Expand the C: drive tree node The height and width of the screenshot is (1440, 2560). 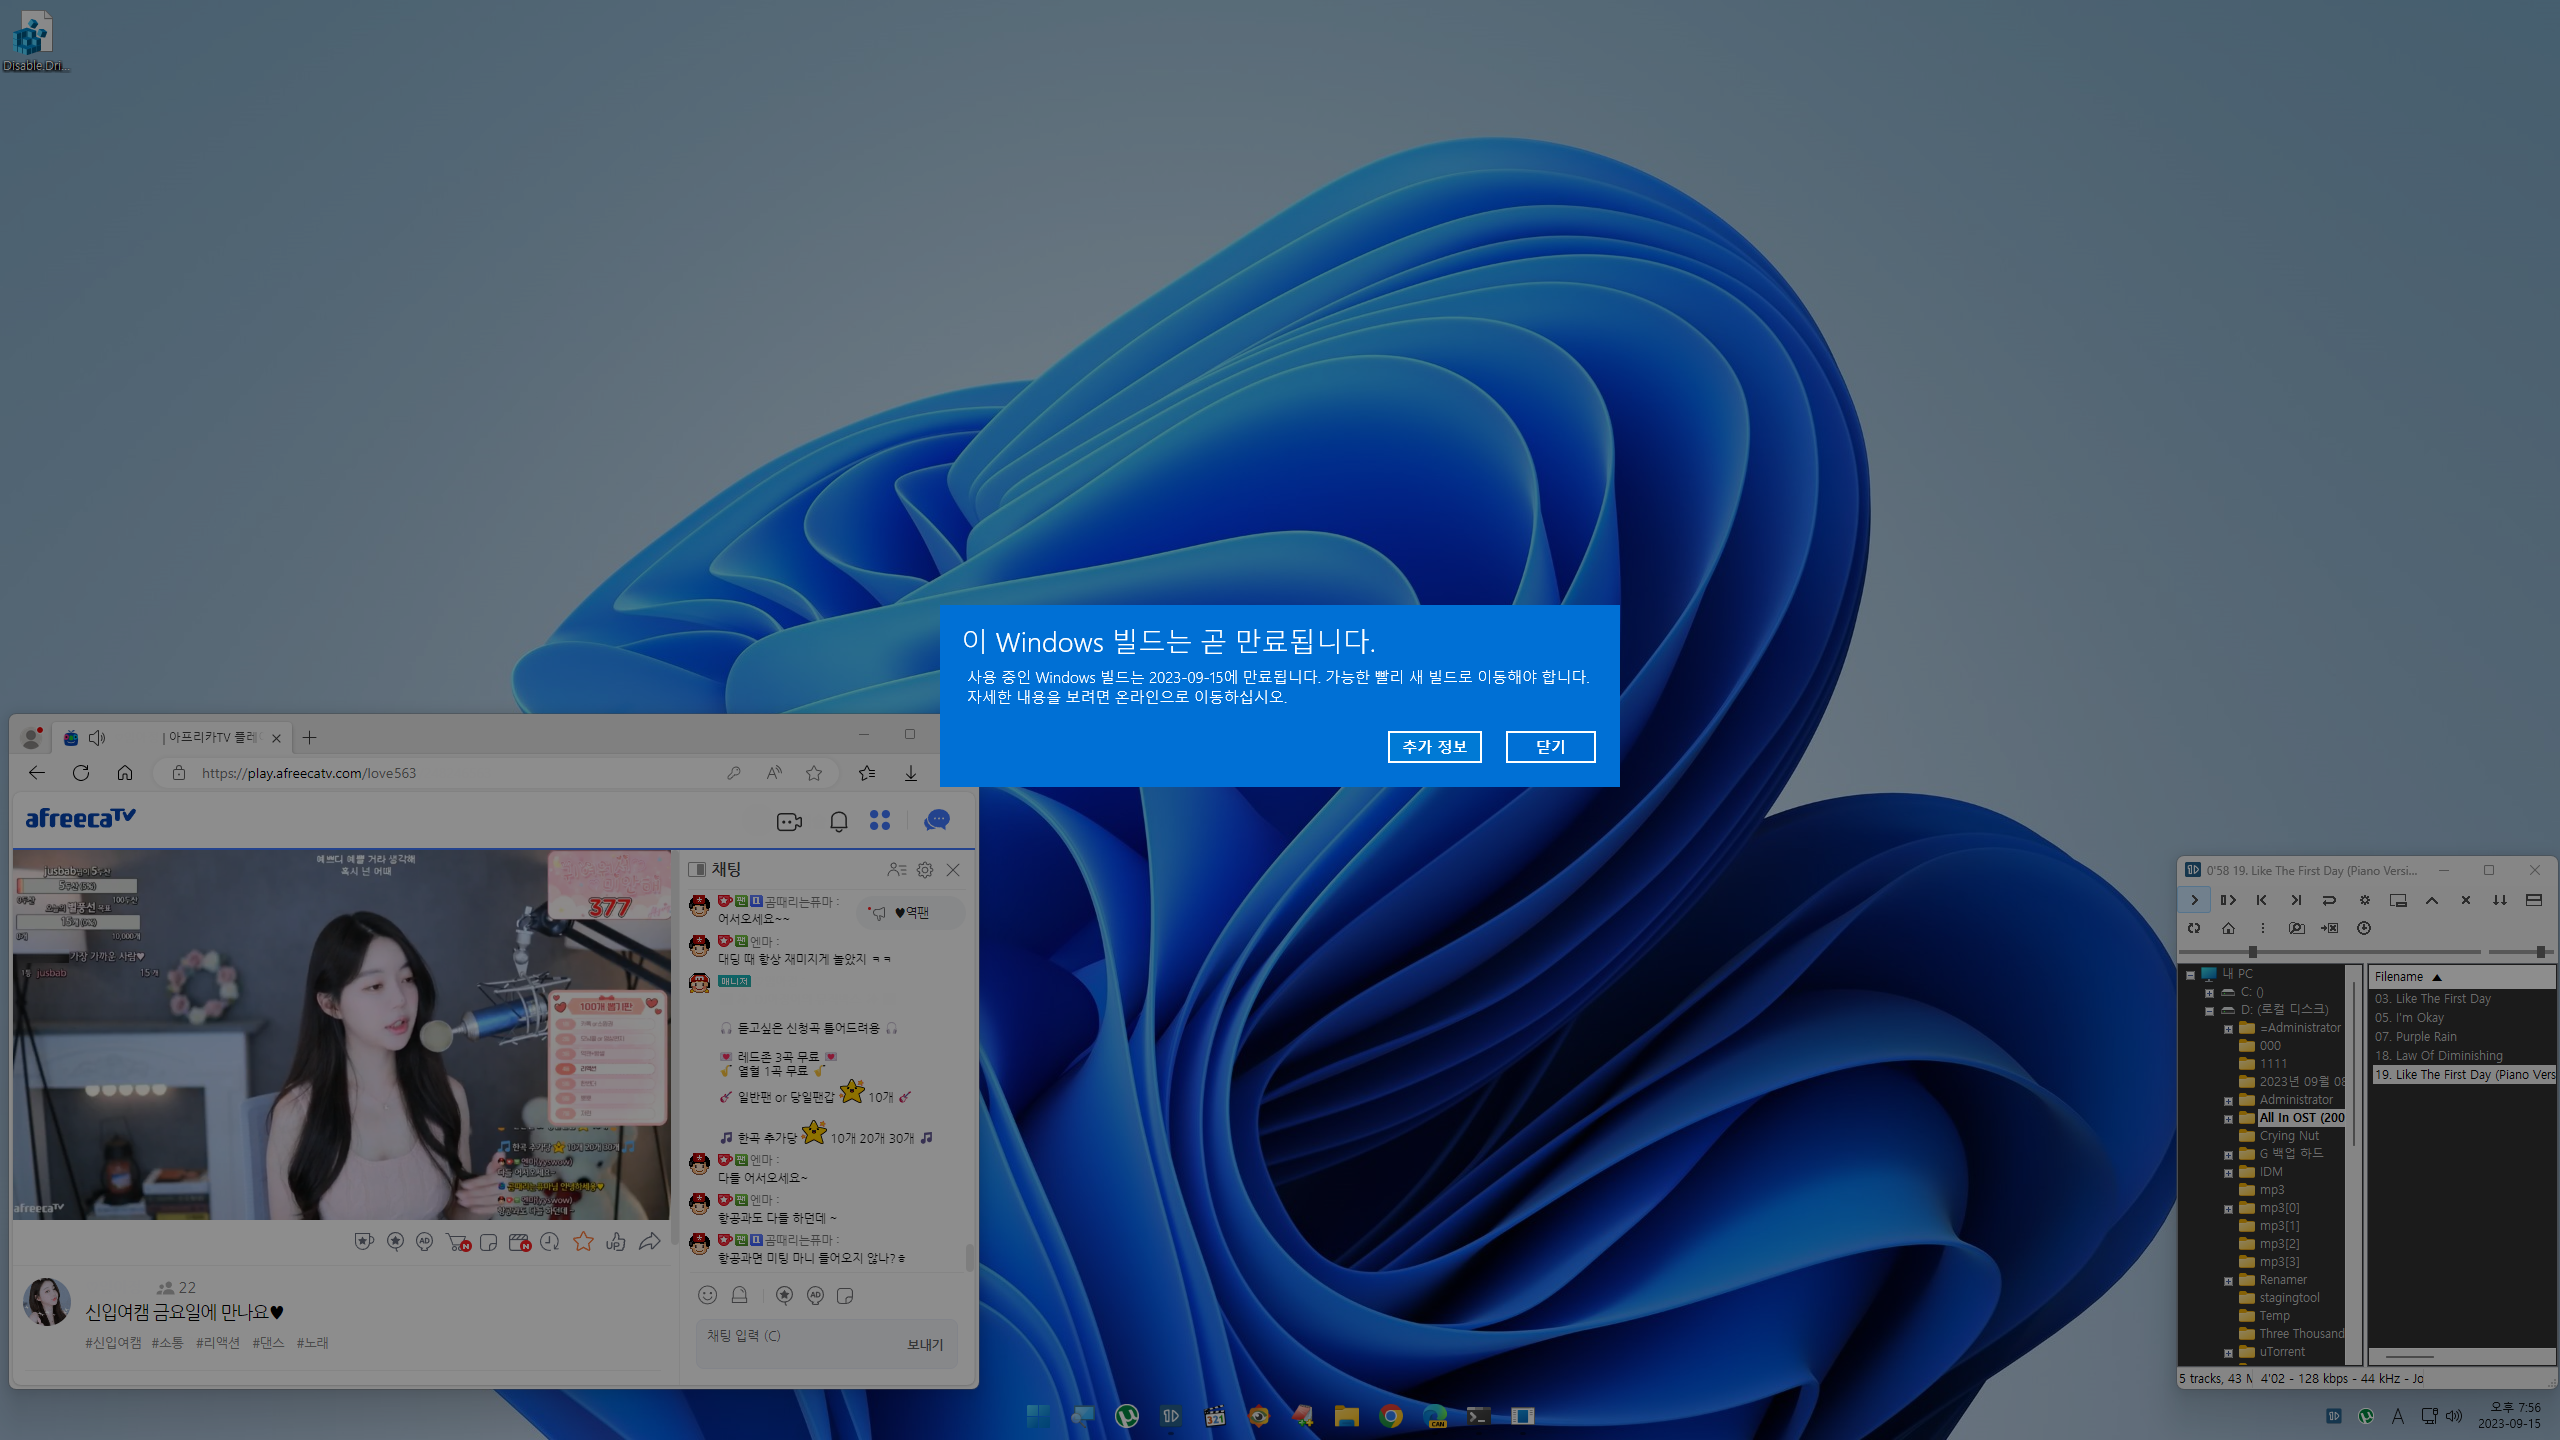click(2209, 993)
